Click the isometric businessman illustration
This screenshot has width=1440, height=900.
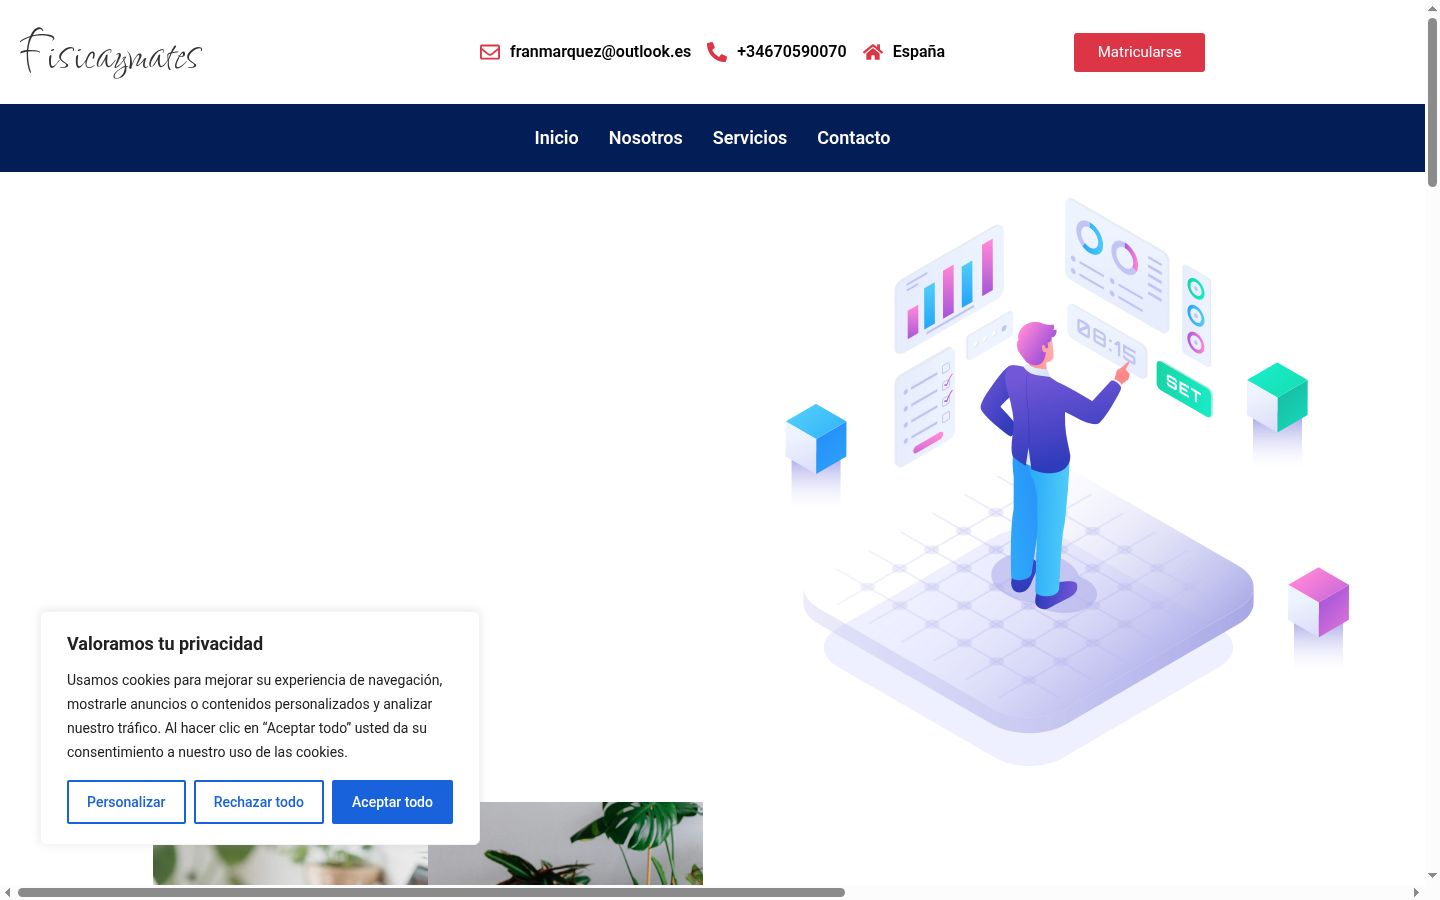click(1067, 482)
